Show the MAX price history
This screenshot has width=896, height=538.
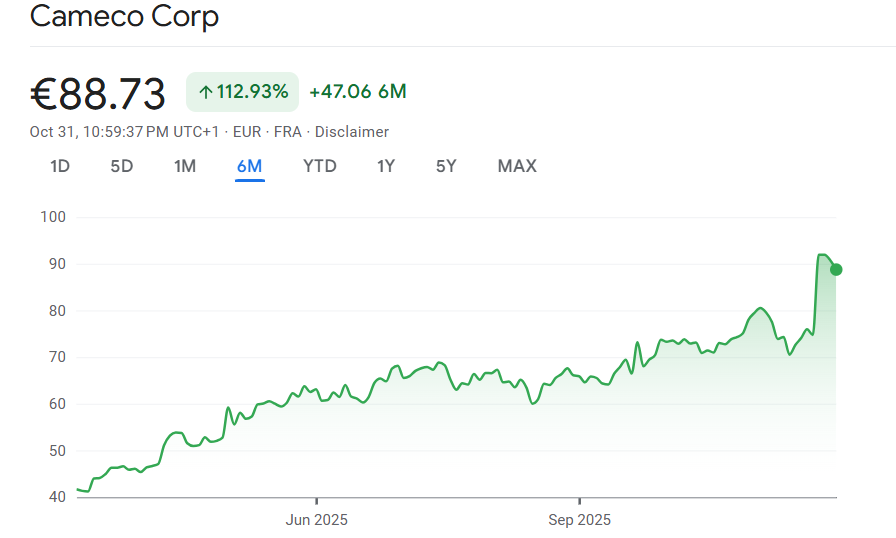517,166
